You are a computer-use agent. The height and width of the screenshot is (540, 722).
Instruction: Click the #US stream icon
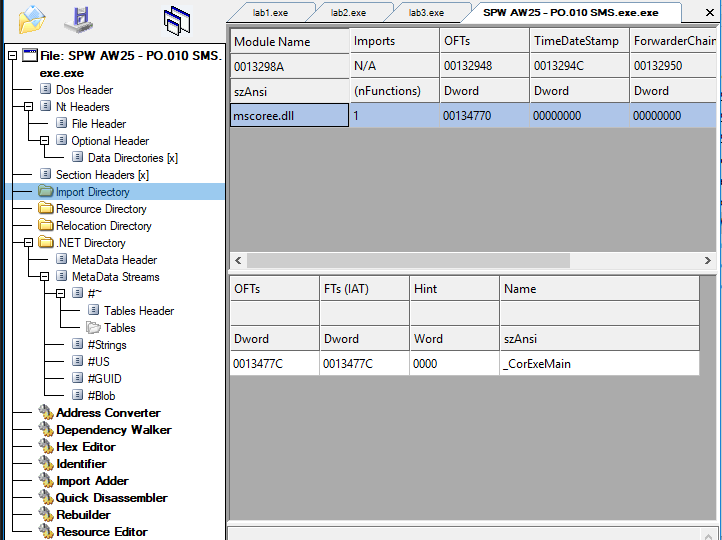pos(77,361)
